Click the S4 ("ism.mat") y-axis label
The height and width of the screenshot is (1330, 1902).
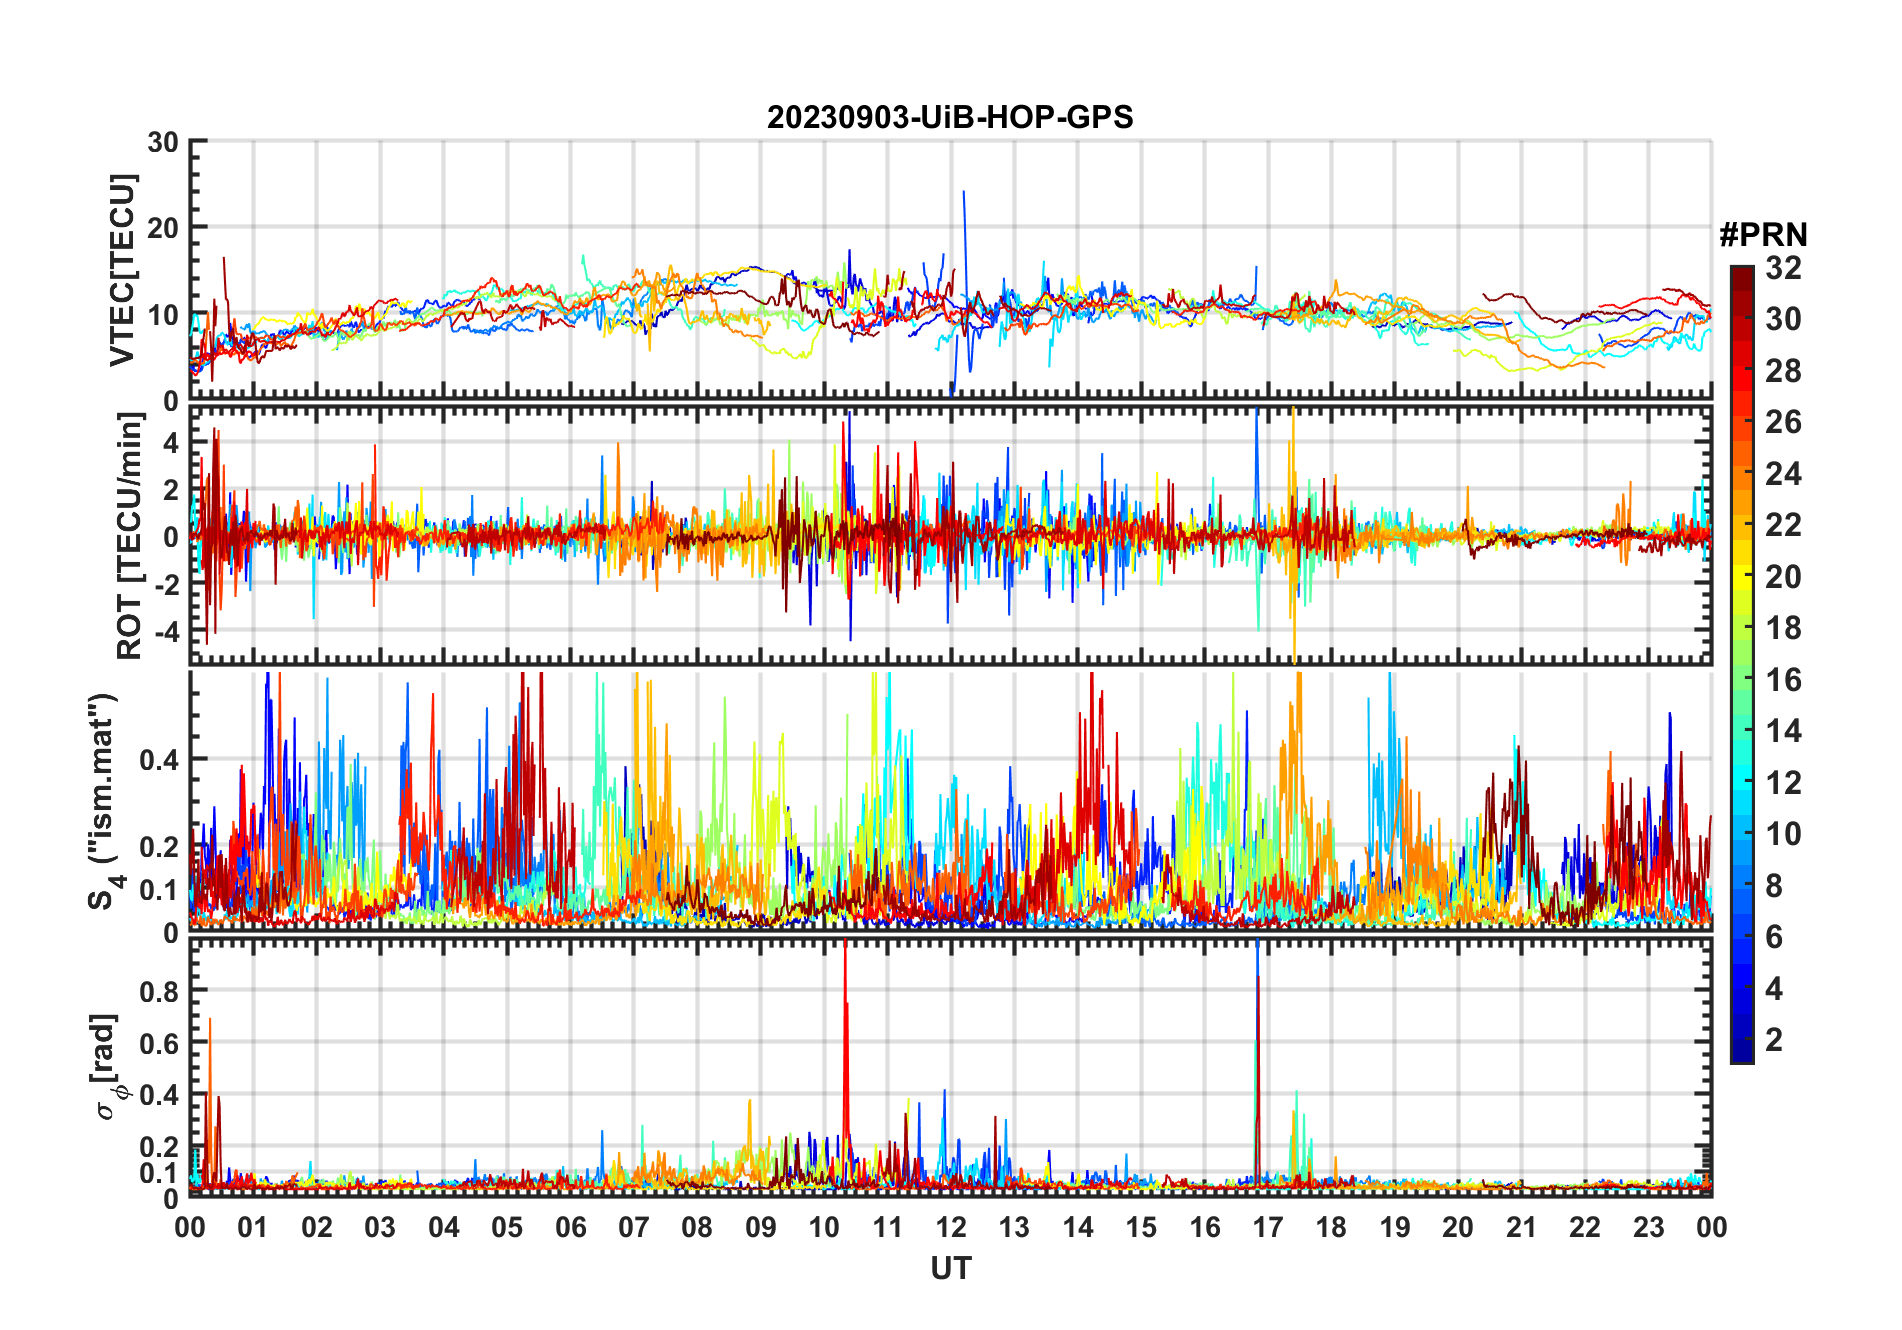[103, 801]
